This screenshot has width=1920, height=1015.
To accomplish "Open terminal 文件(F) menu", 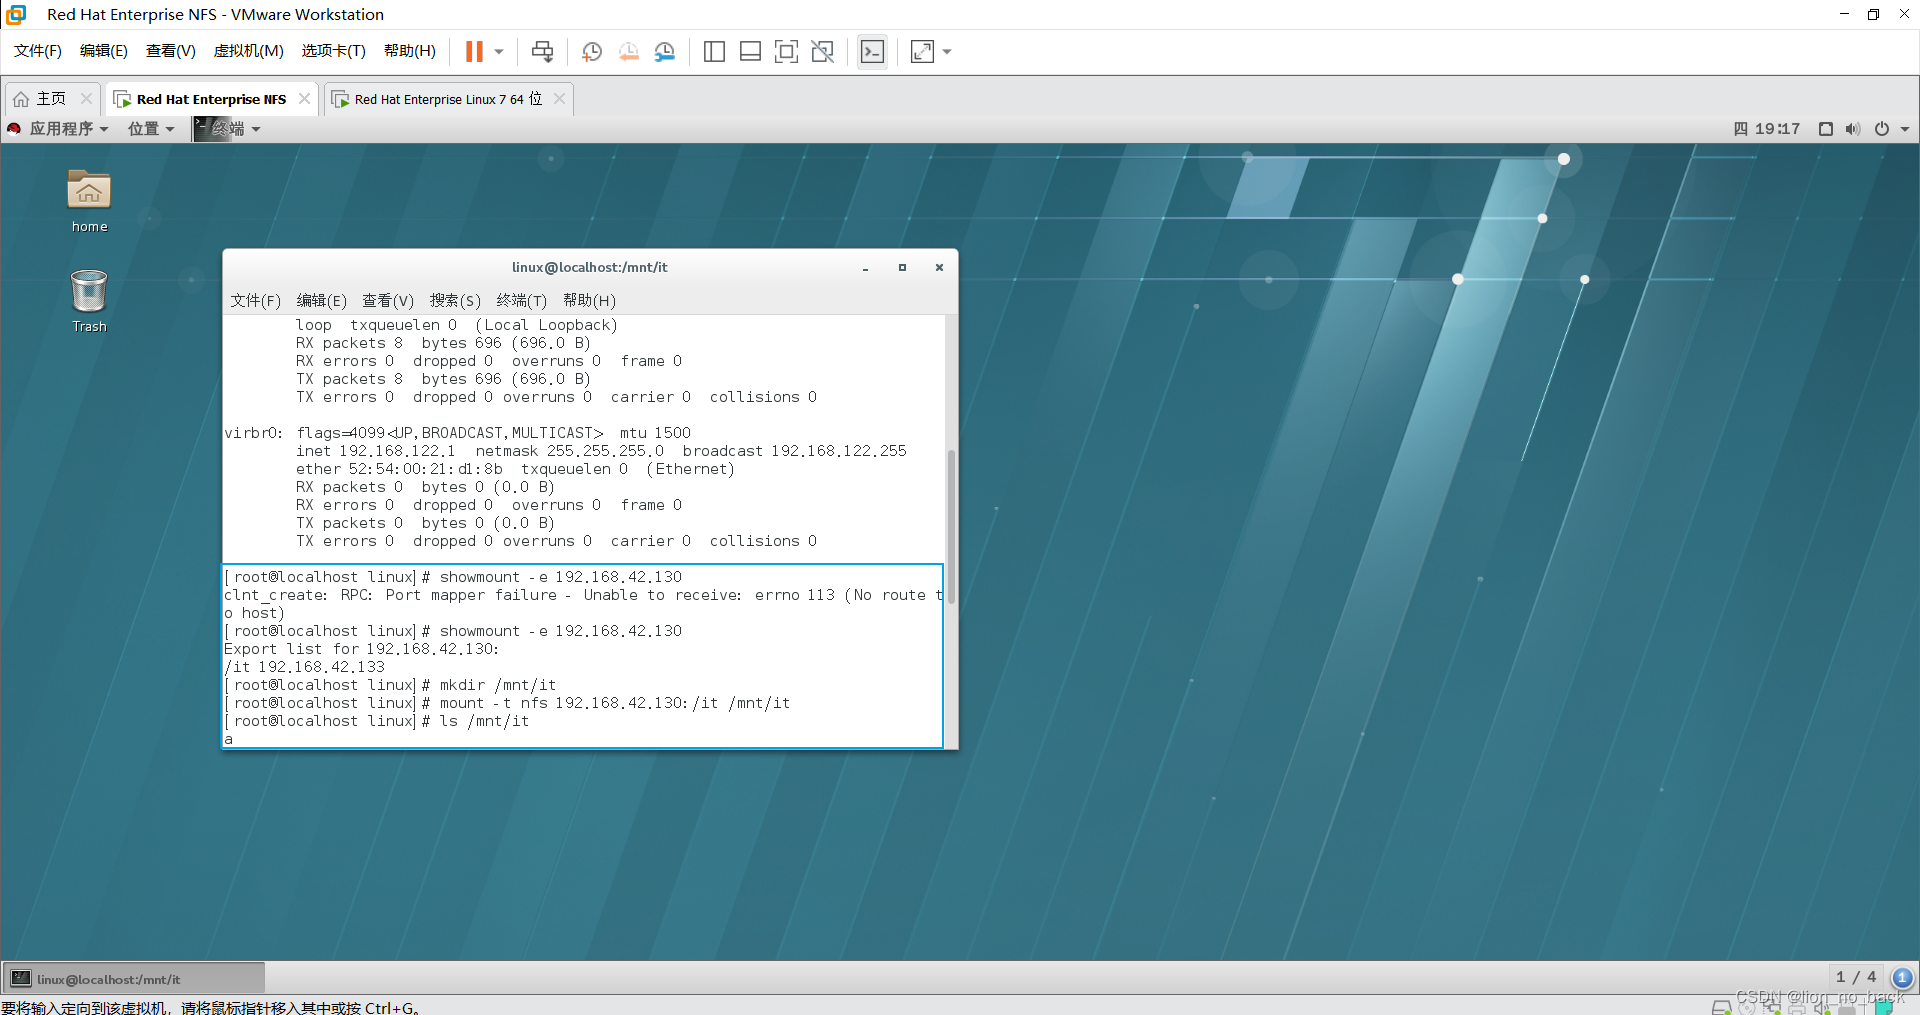I will tap(256, 301).
